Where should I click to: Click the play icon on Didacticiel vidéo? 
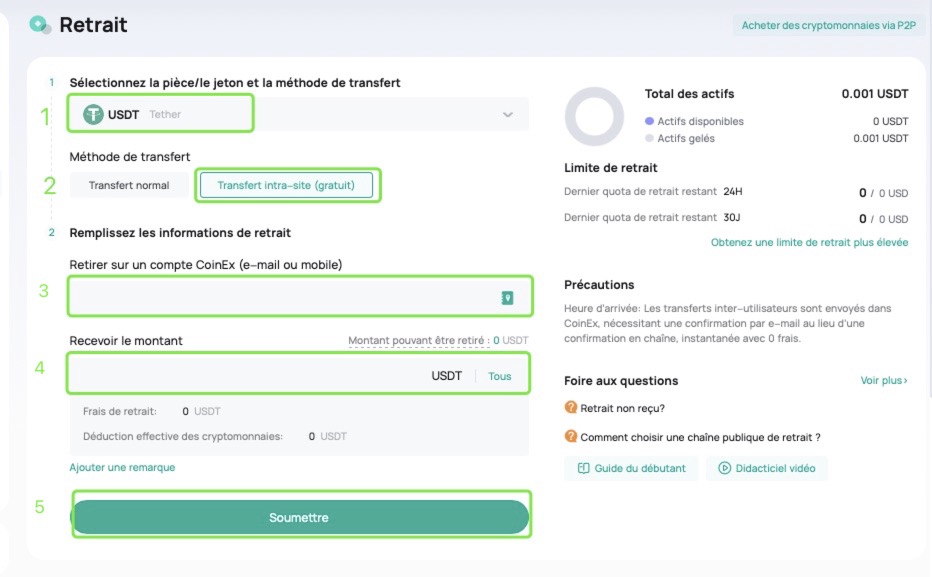pyautogui.click(x=724, y=468)
